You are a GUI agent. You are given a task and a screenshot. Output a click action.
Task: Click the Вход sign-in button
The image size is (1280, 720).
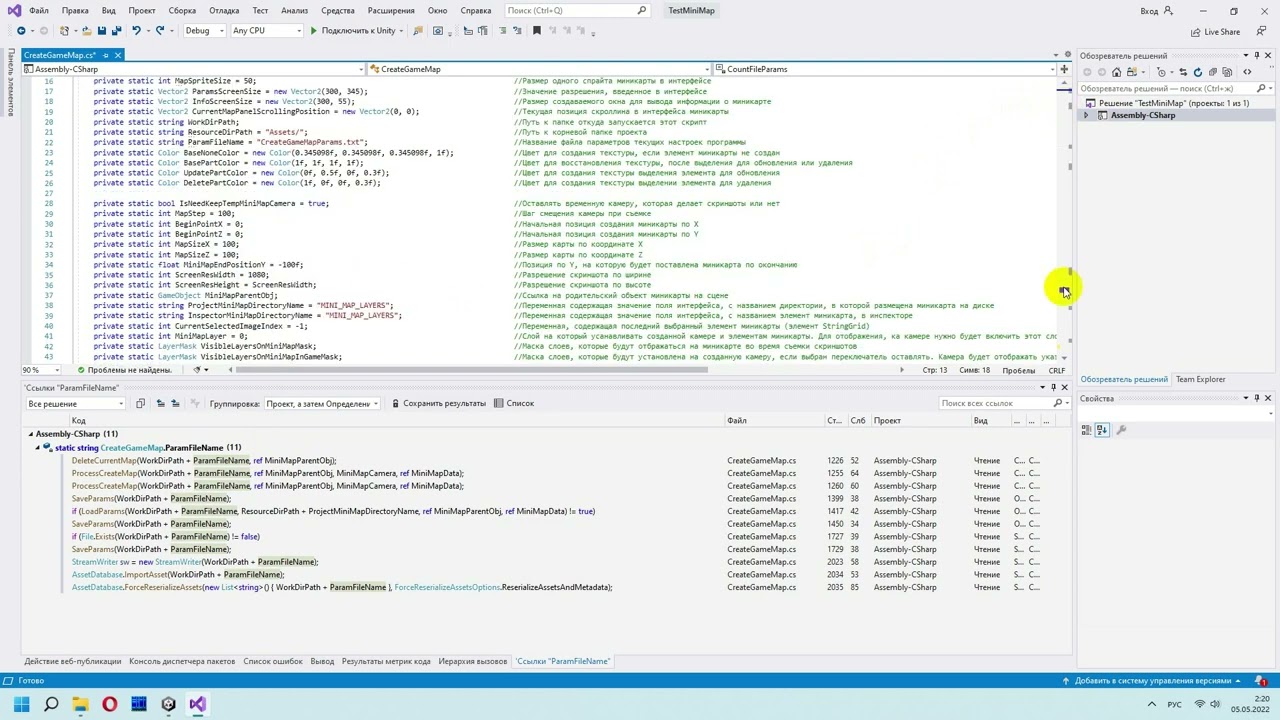coord(1157,11)
